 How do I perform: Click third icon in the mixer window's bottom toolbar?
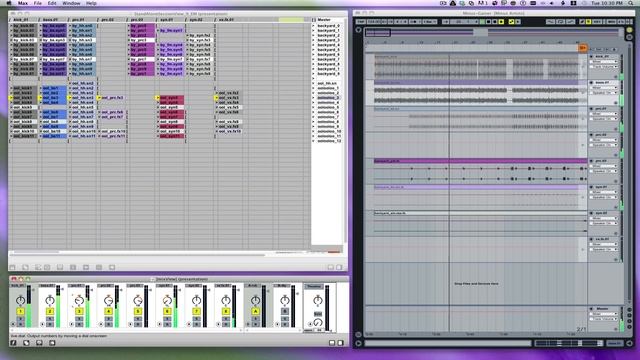(x=39, y=343)
